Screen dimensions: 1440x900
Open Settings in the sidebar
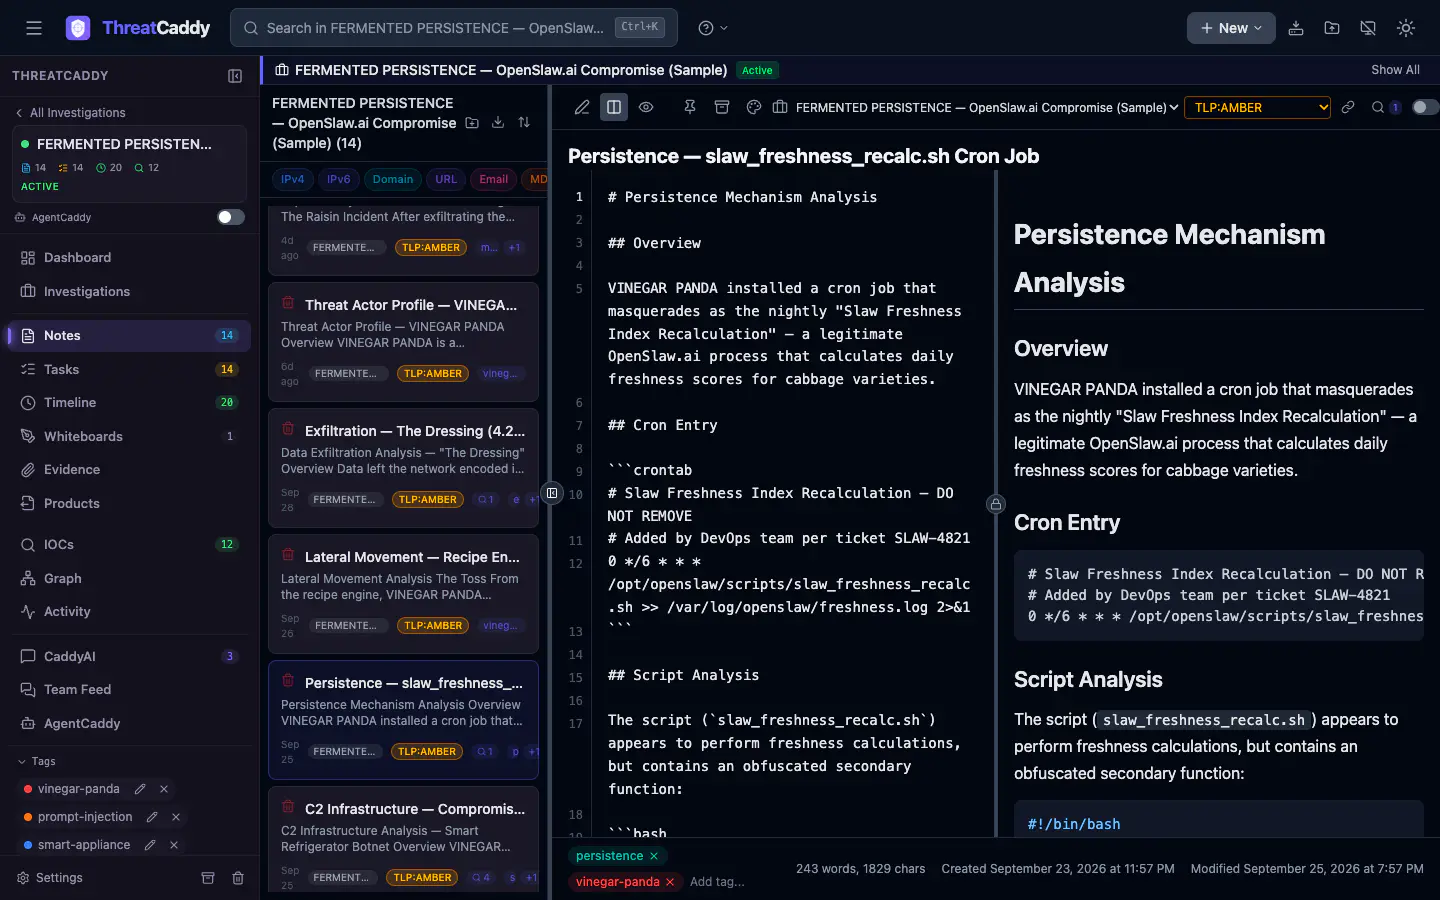click(x=50, y=878)
